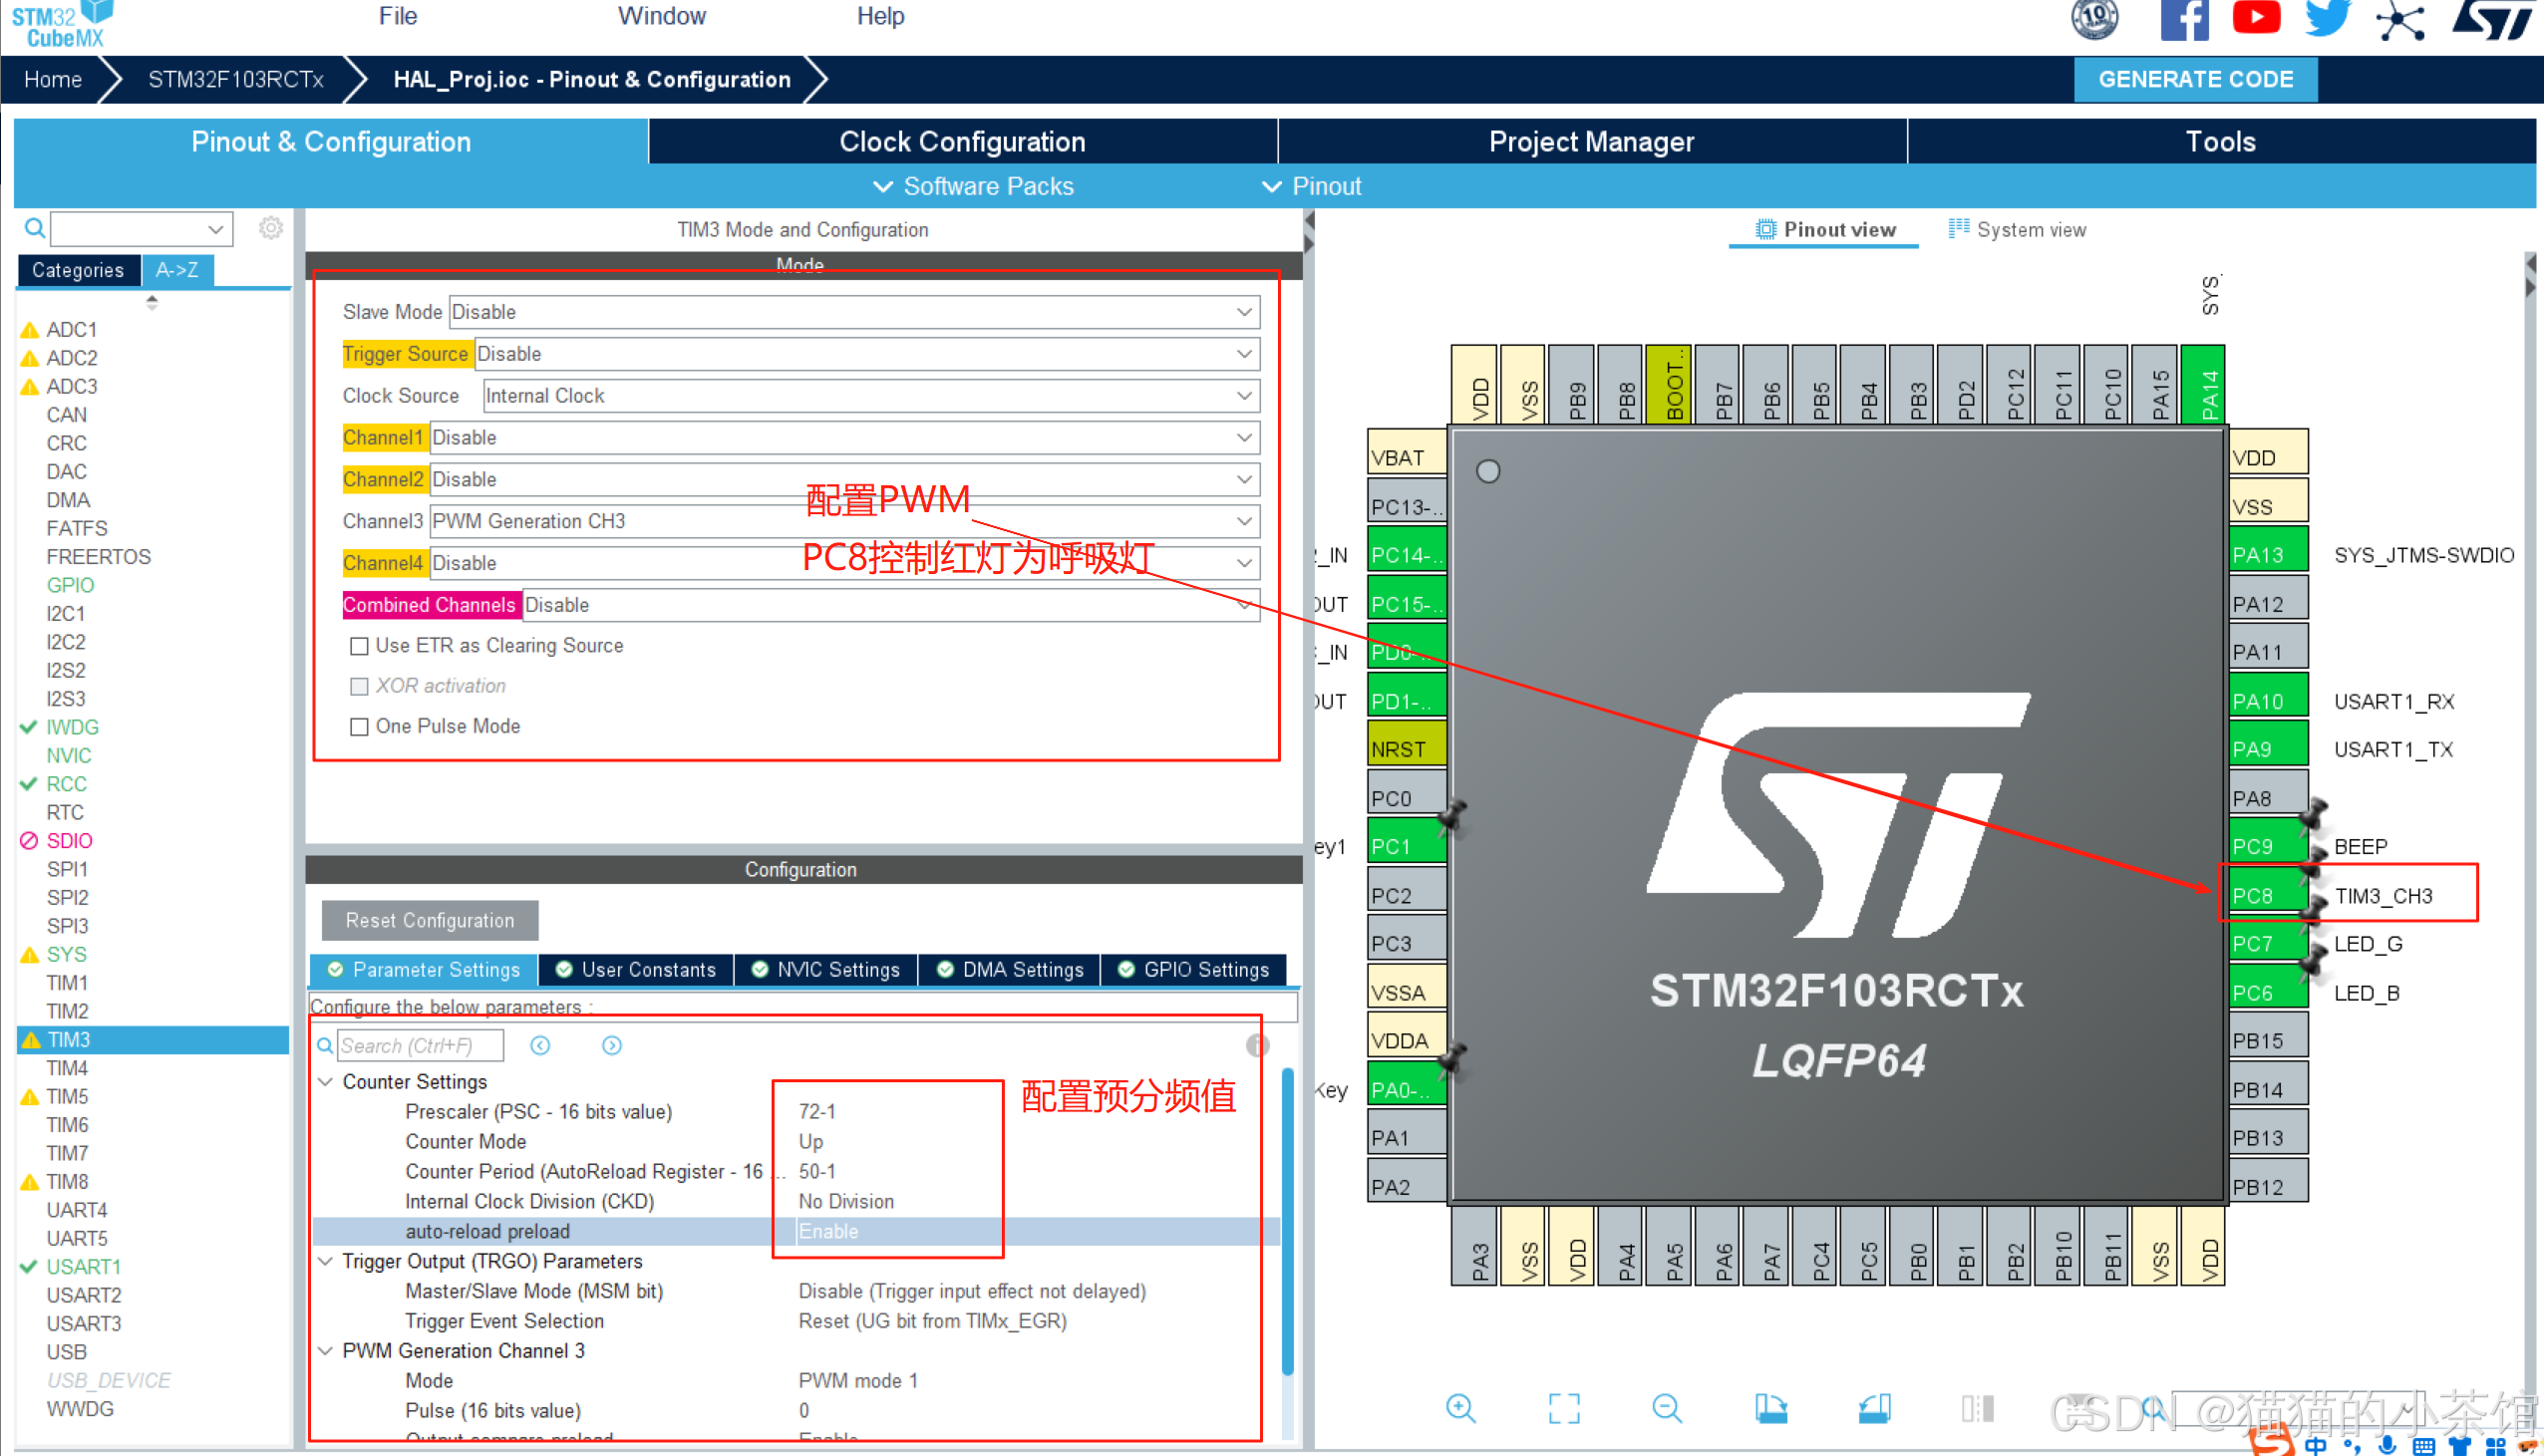Open ST YouTube channel icon

click(2256, 17)
